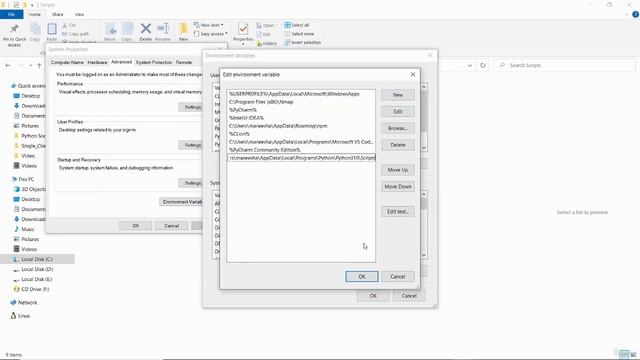Open Home ribbon tab in File Explorer
The height and width of the screenshot is (360, 640).
[x=35, y=14]
